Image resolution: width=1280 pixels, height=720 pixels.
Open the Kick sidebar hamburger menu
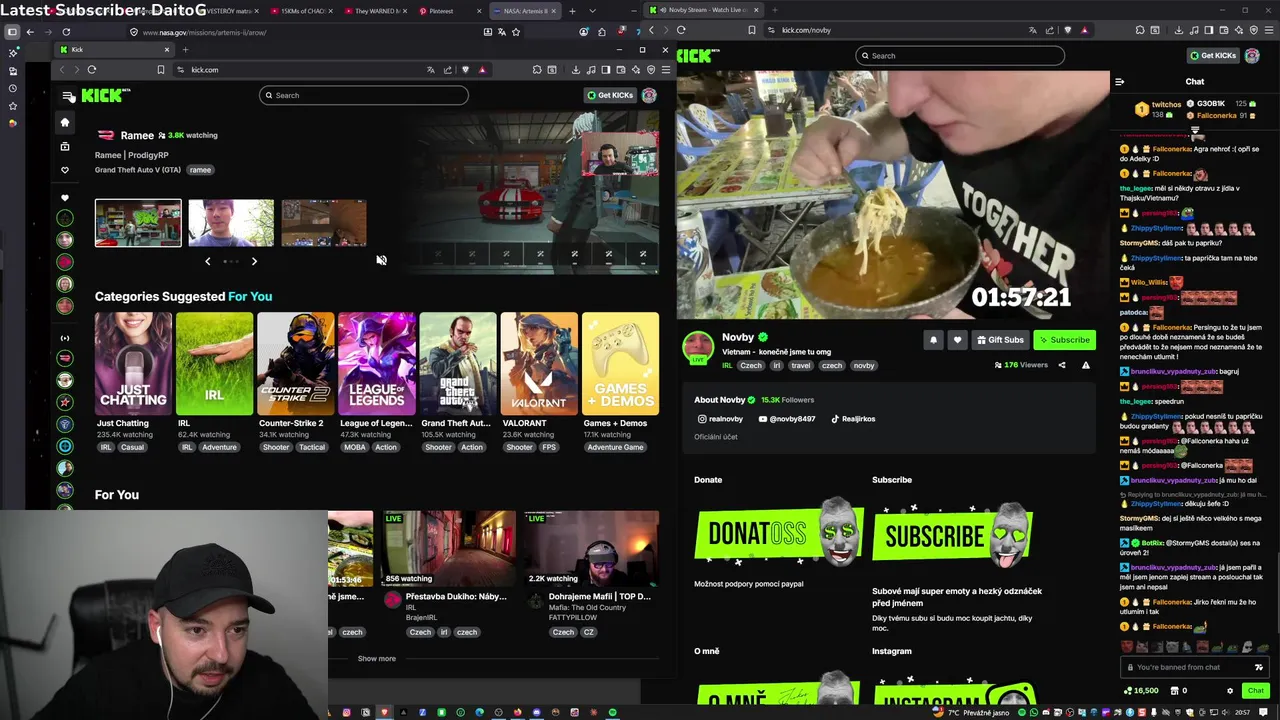click(68, 96)
